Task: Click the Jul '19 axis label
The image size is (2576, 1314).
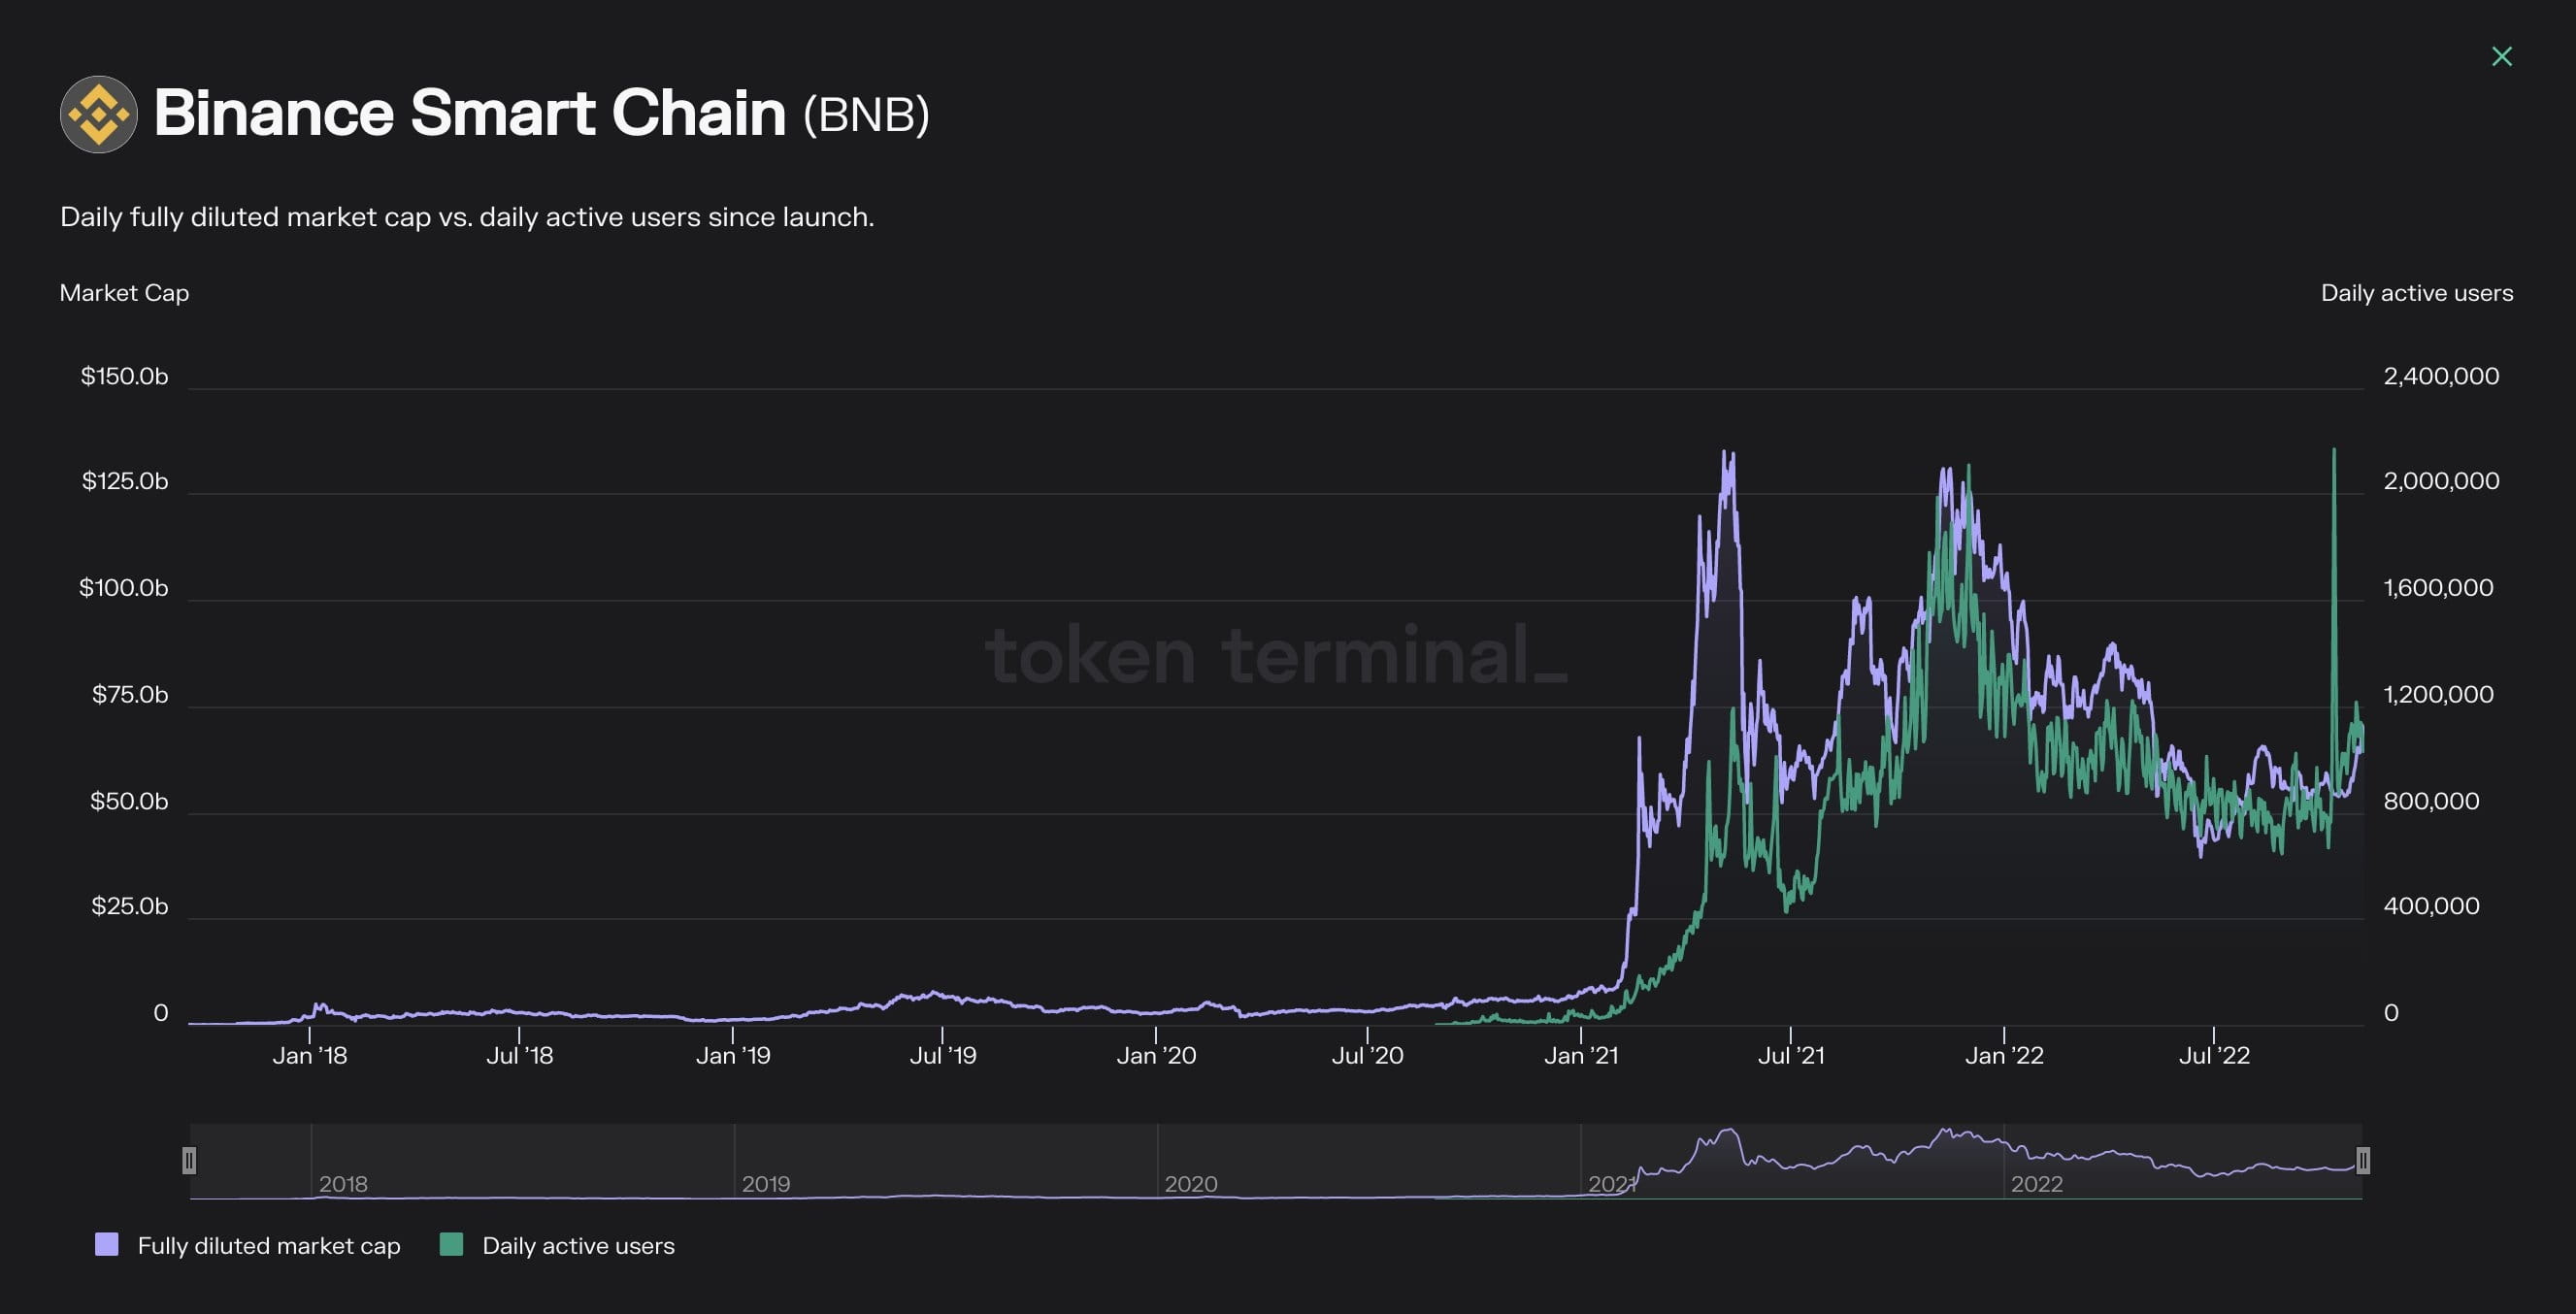Action: point(943,1054)
